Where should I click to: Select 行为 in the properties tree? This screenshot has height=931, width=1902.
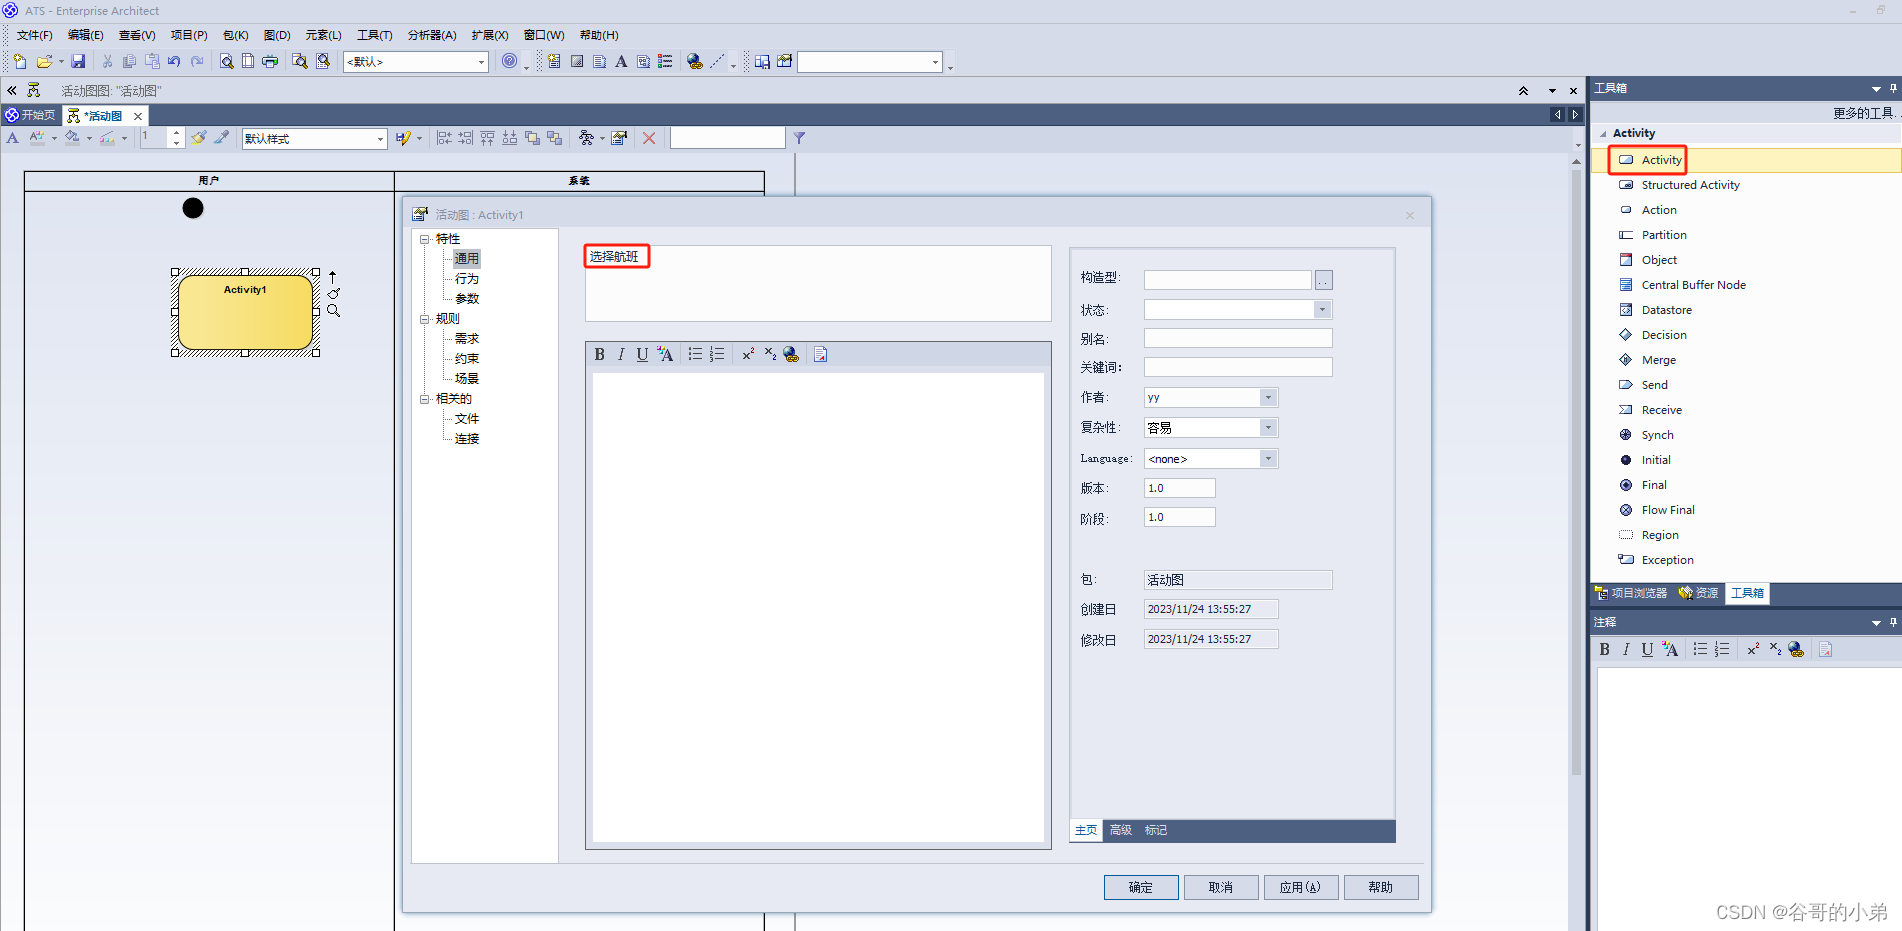[467, 279]
